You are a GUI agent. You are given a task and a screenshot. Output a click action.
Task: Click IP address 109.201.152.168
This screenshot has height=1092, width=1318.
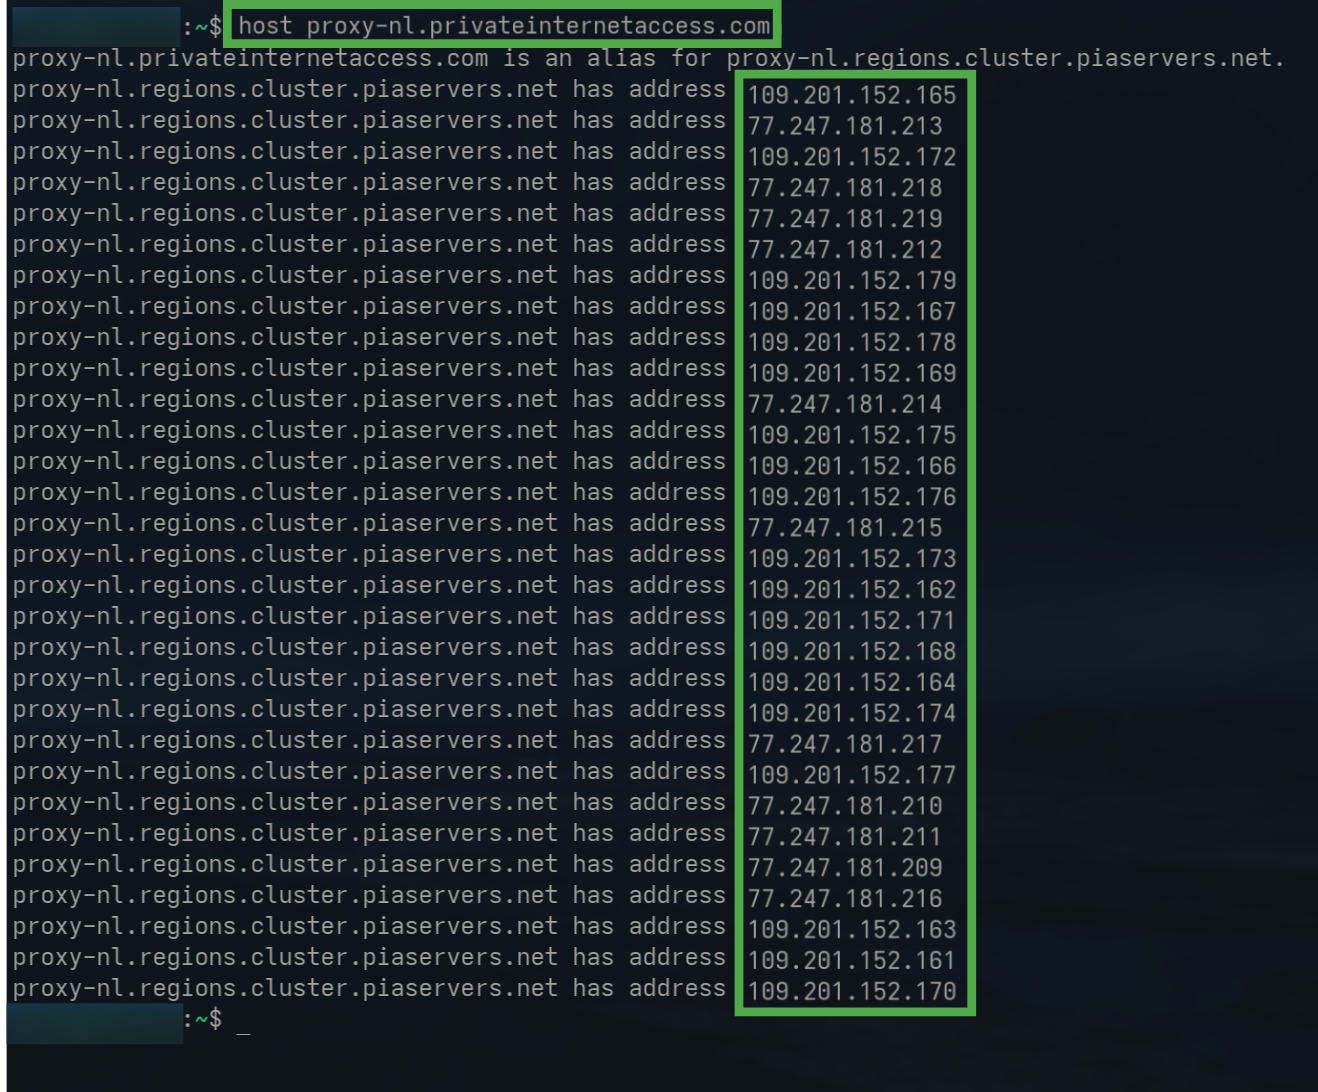[852, 653]
